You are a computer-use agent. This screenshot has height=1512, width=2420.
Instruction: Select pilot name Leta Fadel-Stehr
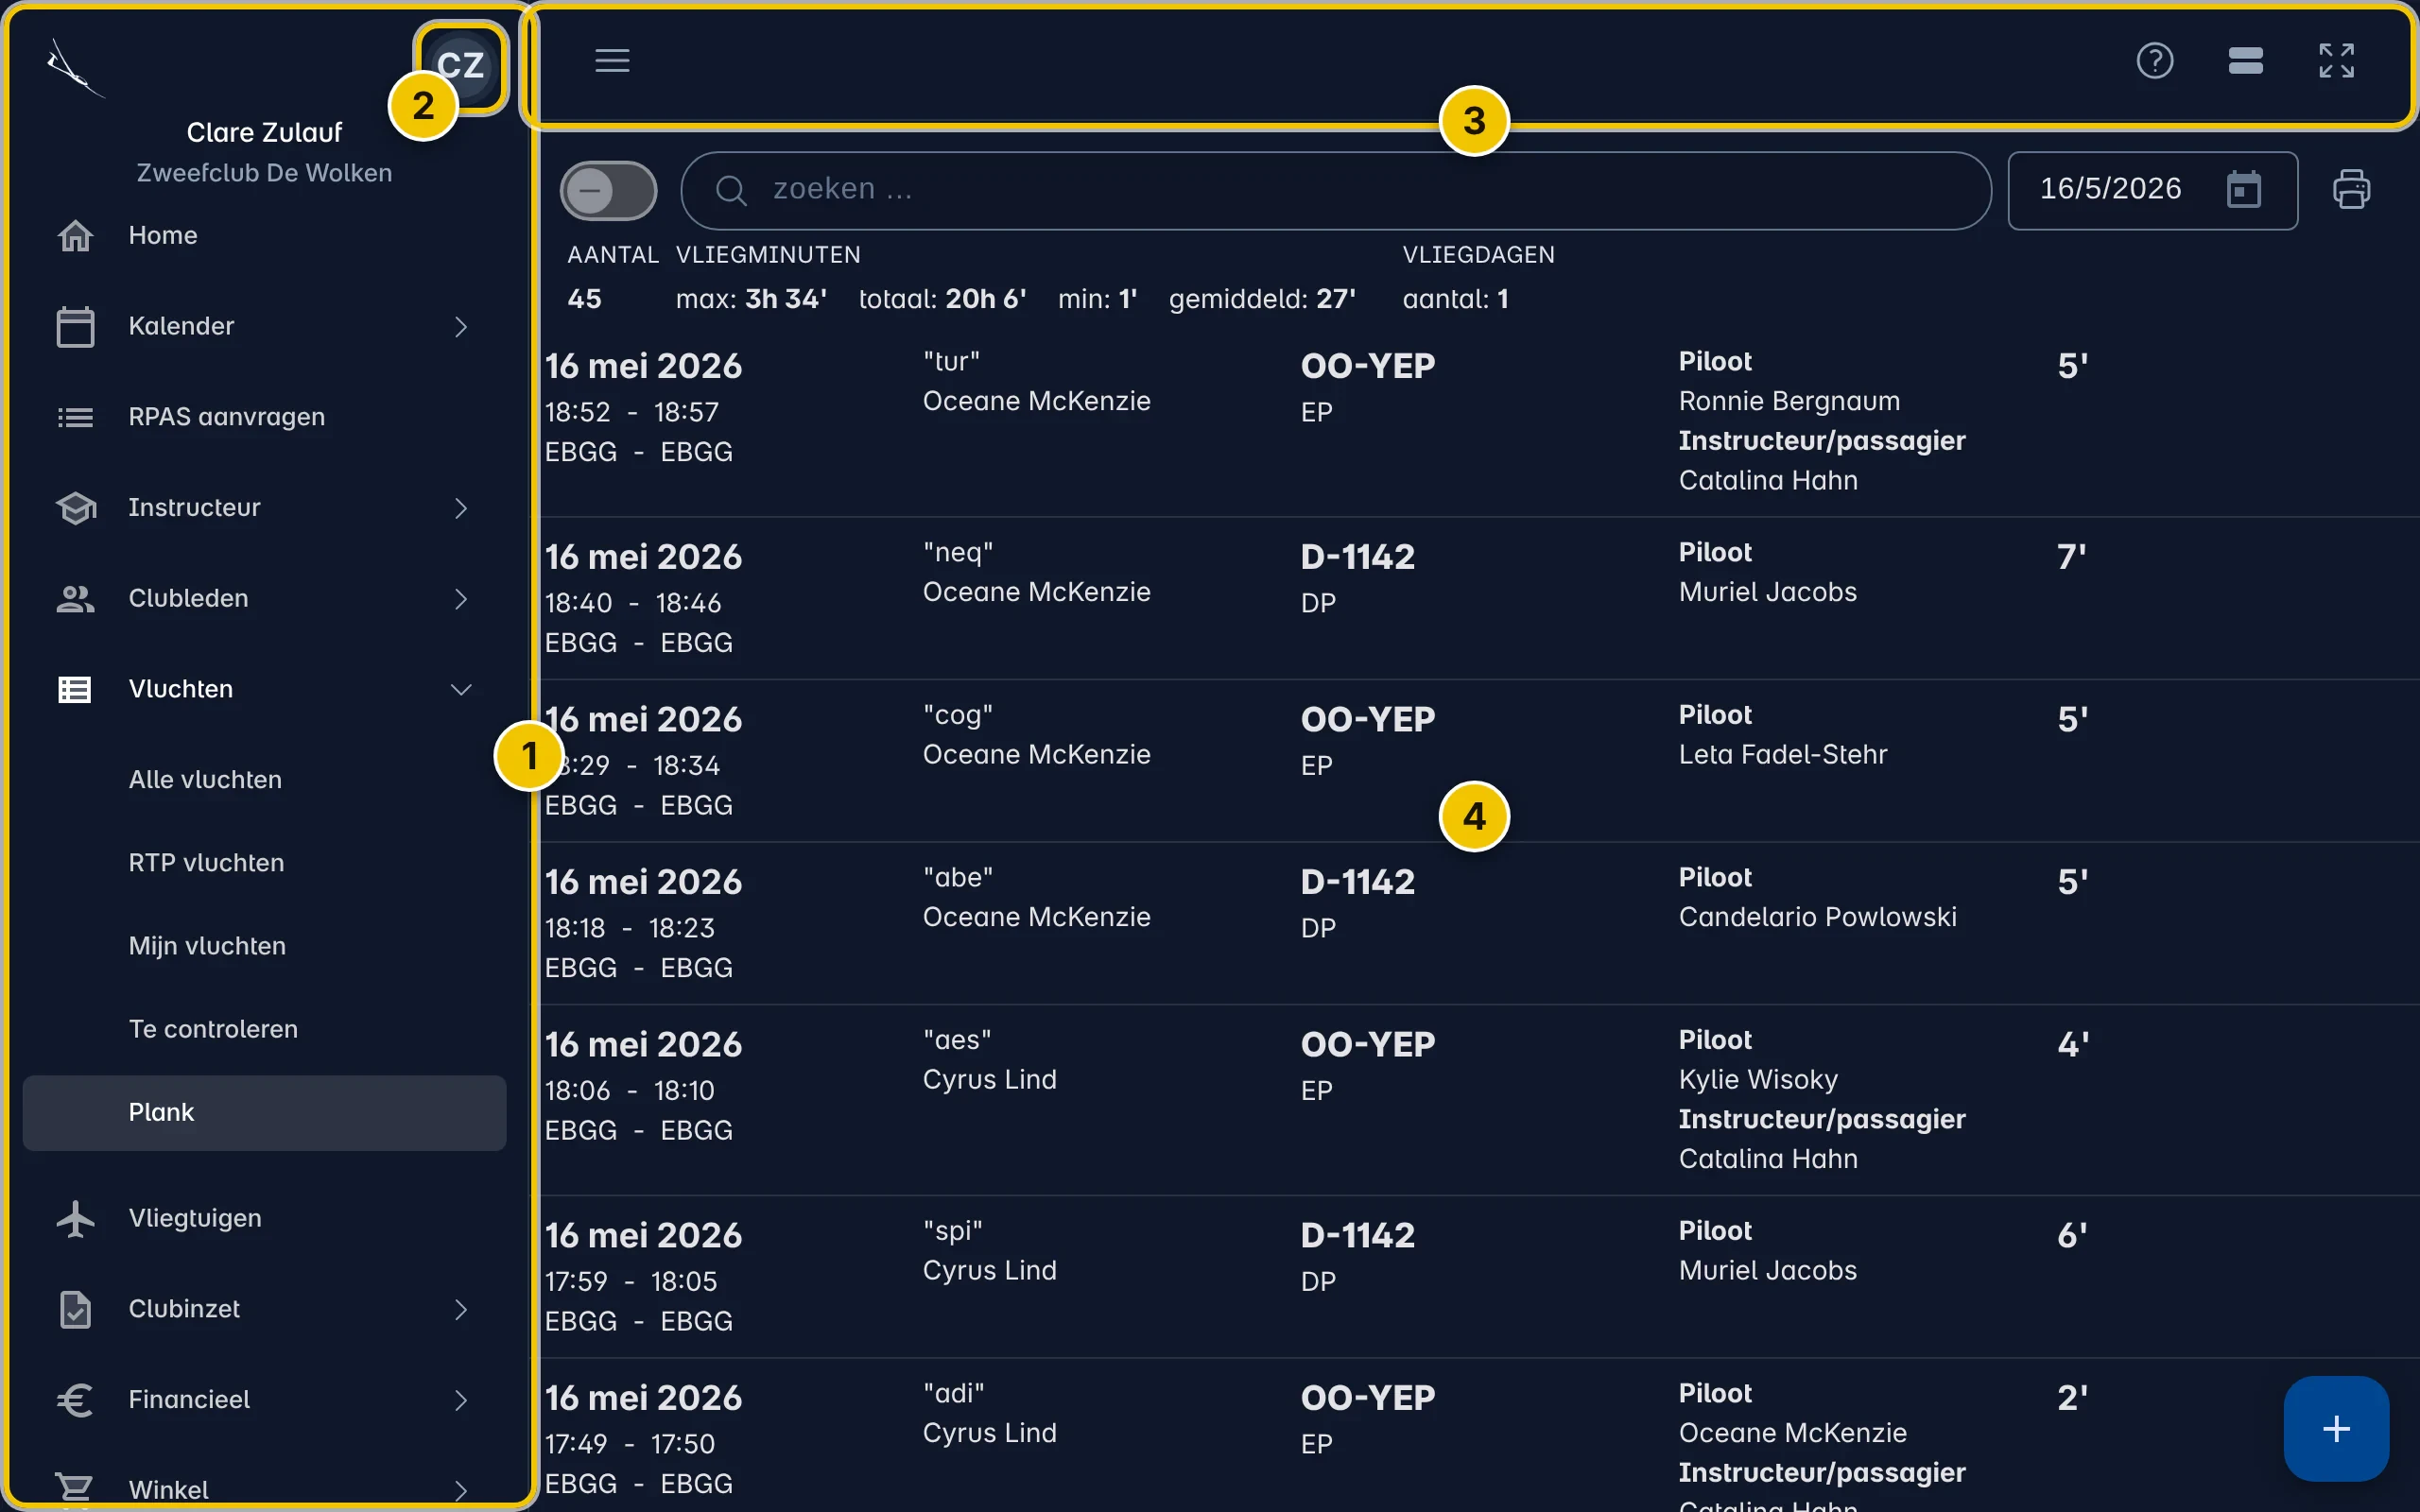(1782, 755)
